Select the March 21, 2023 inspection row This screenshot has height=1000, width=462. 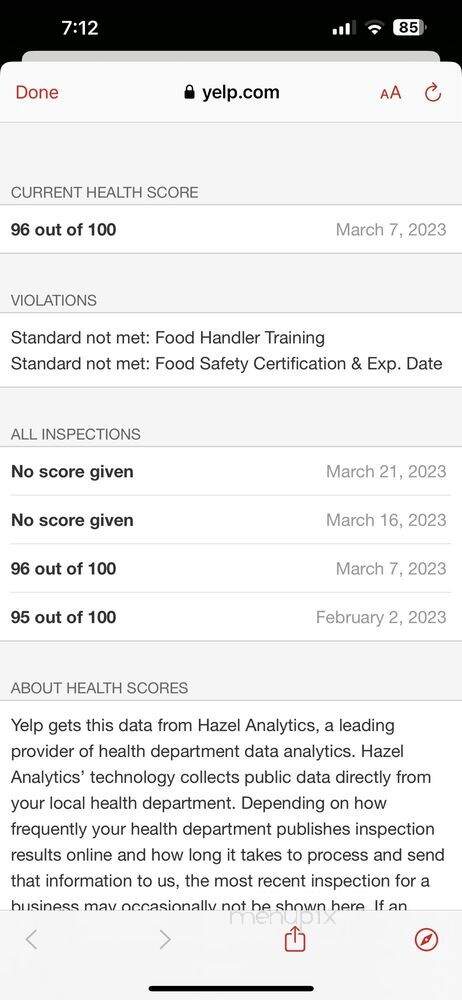231,471
